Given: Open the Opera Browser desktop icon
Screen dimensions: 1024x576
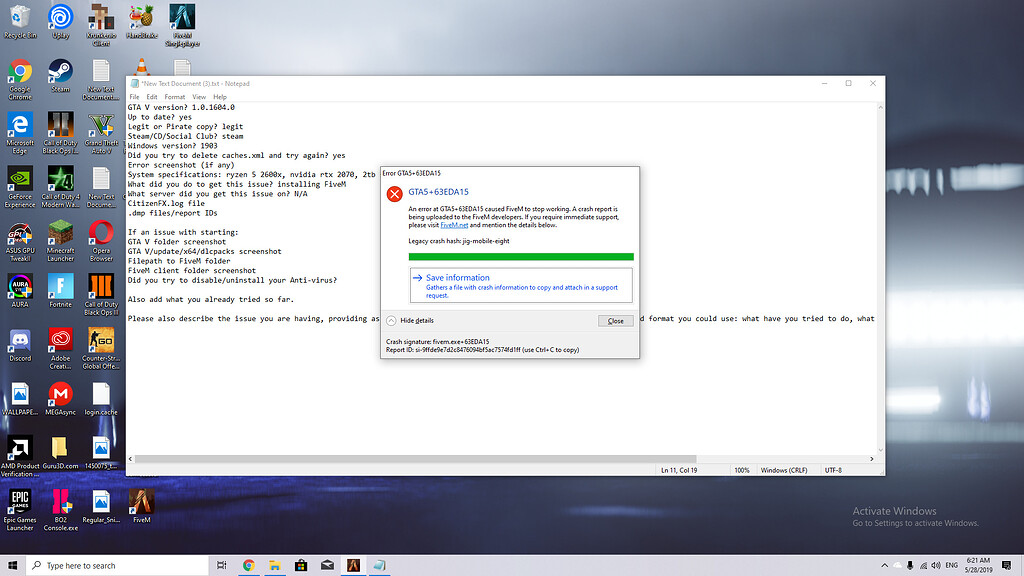Looking at the screenshot, I should (100, 232).
